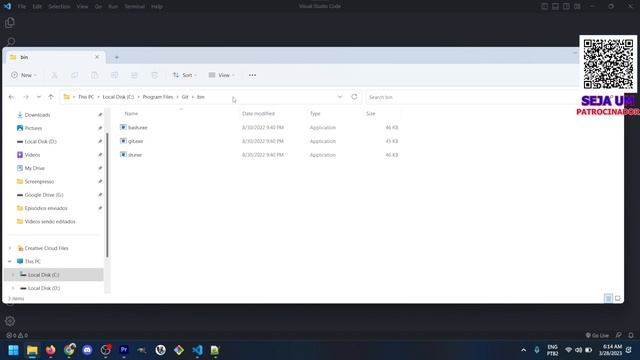The width and height of the screenshot is (640, 360).
Task: Click the Cut icon in File Explorer toolbar
Action: [x=54, y=75]
